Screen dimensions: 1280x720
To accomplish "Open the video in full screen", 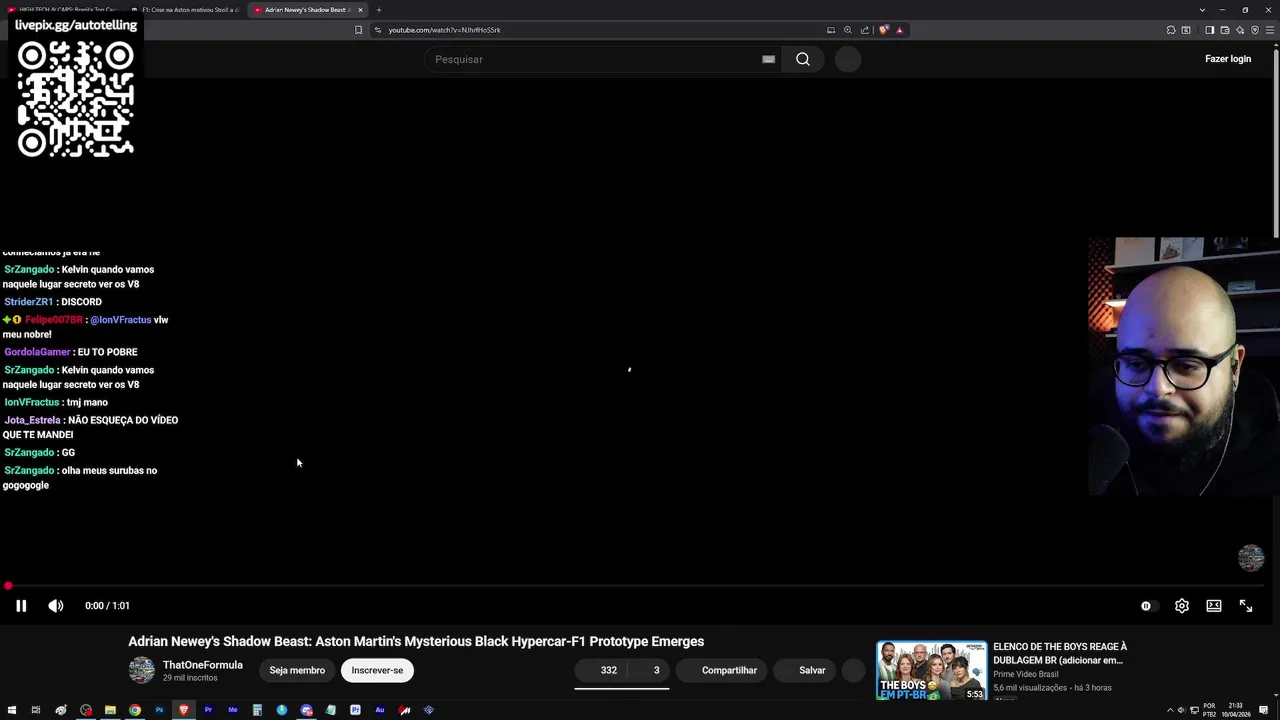I will pyautogui.click(x=1246, y=606).
